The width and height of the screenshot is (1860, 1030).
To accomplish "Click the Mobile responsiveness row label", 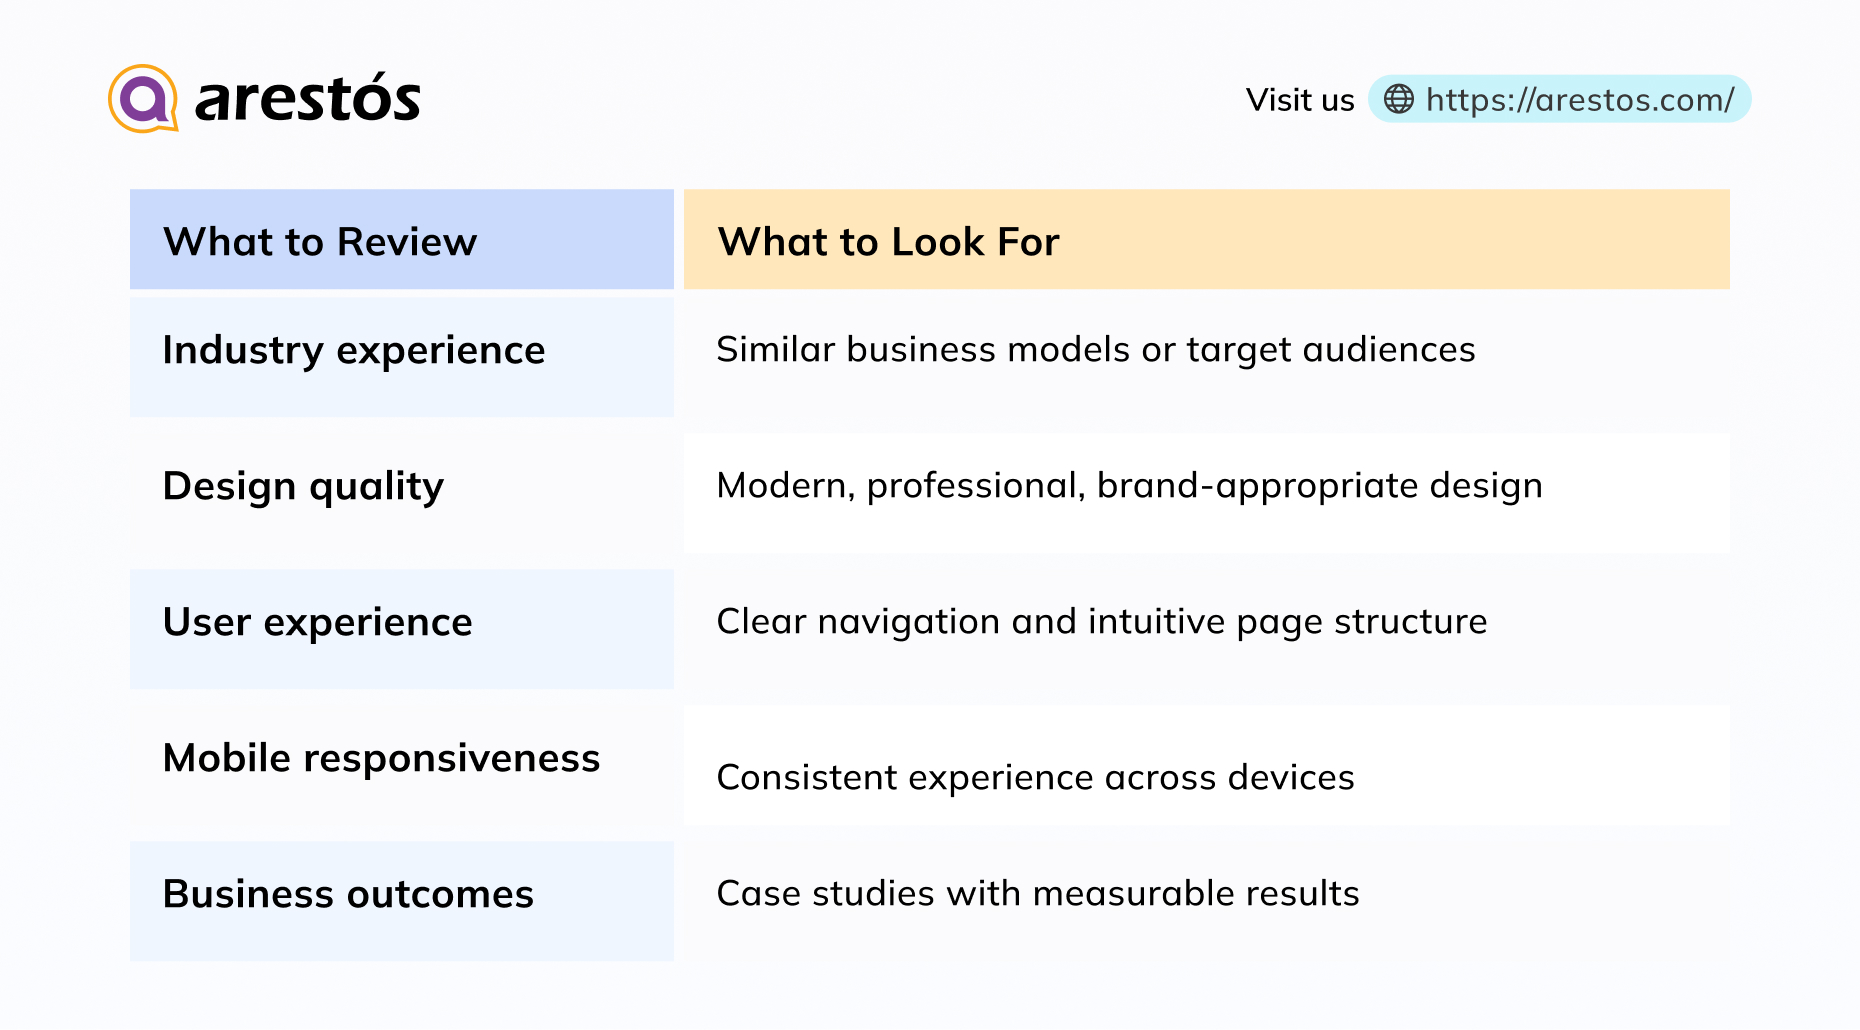I will 381,758.
